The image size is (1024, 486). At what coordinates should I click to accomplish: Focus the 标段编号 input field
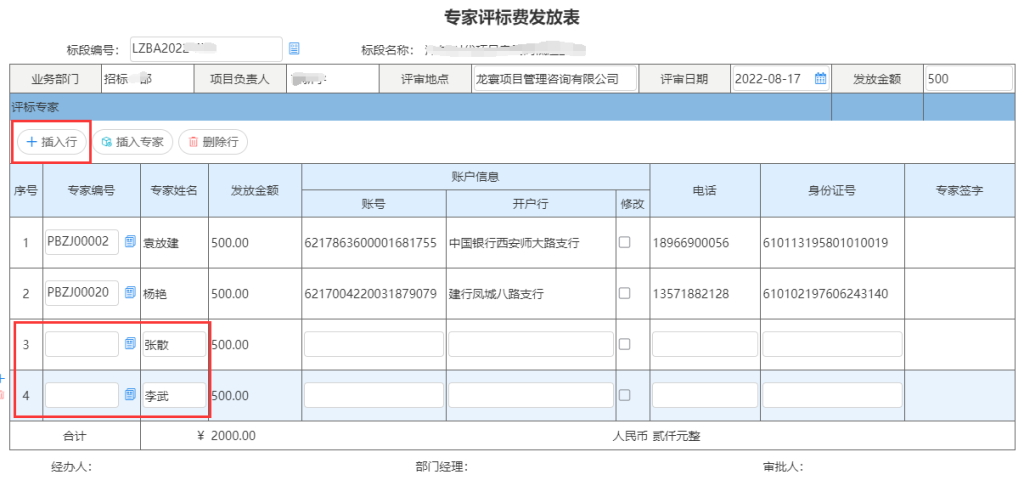pos(206,48)
